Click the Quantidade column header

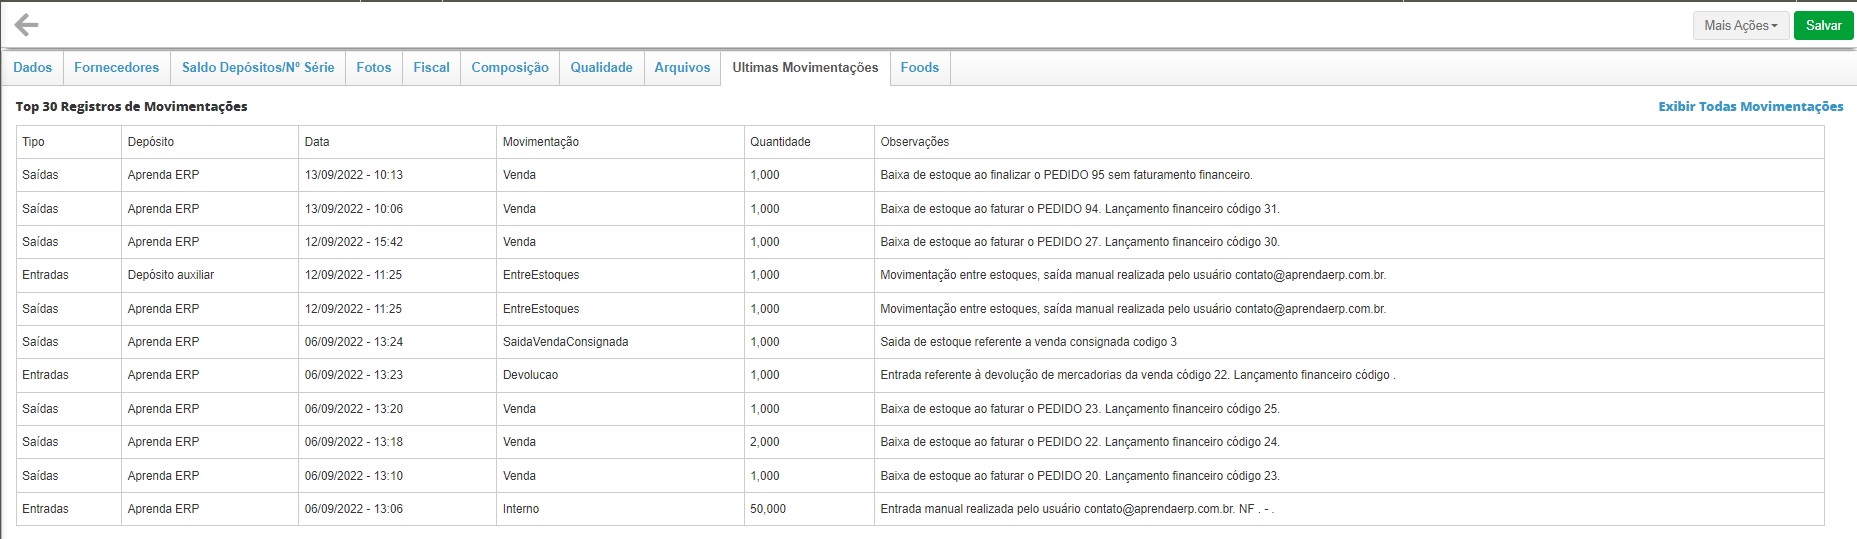point(780,142)
